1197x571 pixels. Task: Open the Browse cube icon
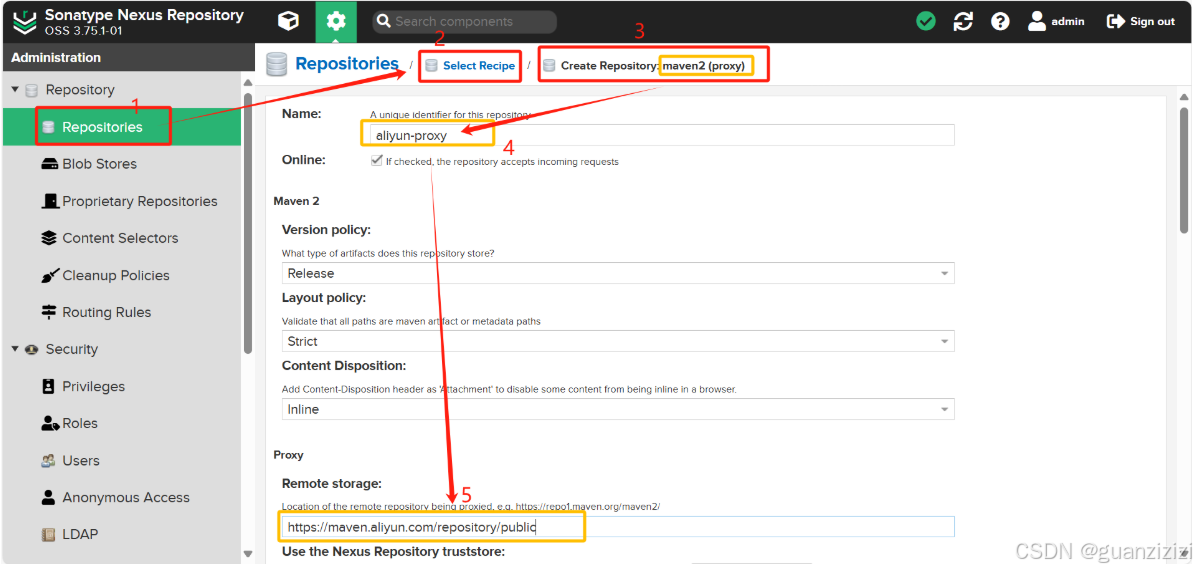tap(289, 21)
